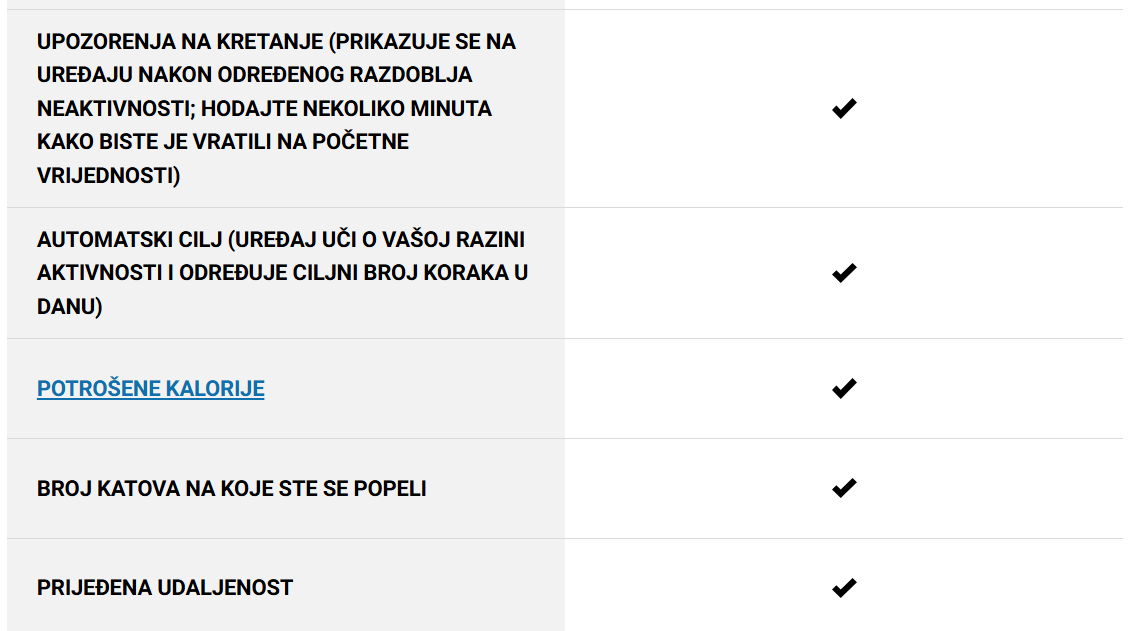Open the Potrošene kalorije link
The height and width of the screenshot is (631, 1134).
150,389
